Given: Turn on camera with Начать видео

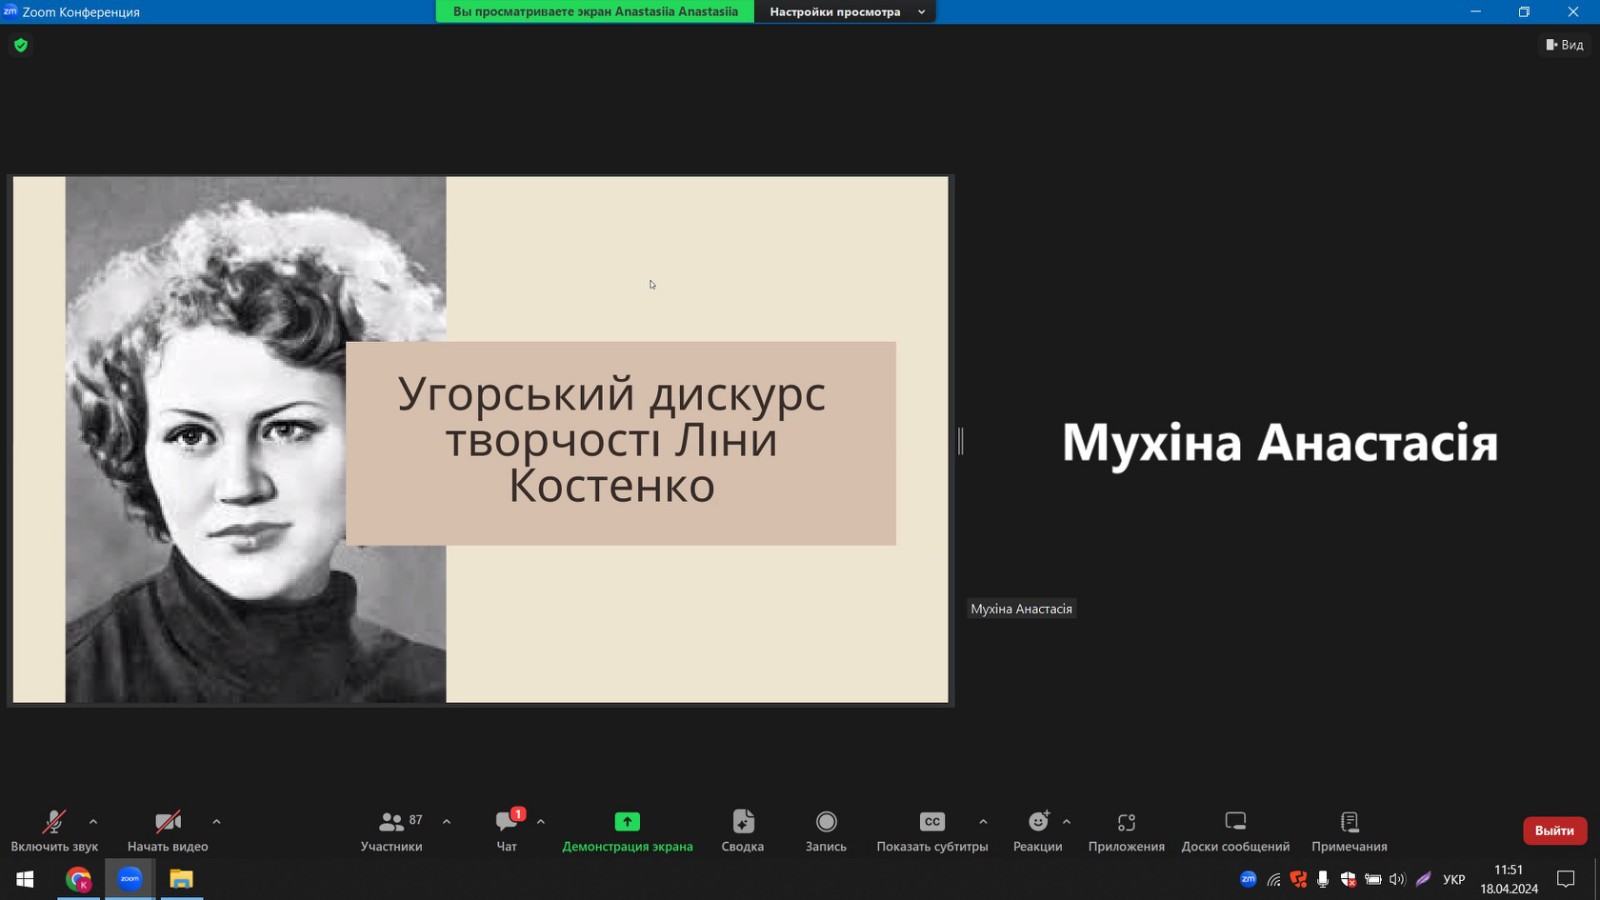Looking at the screenshot, I should [x=167, y=822].
